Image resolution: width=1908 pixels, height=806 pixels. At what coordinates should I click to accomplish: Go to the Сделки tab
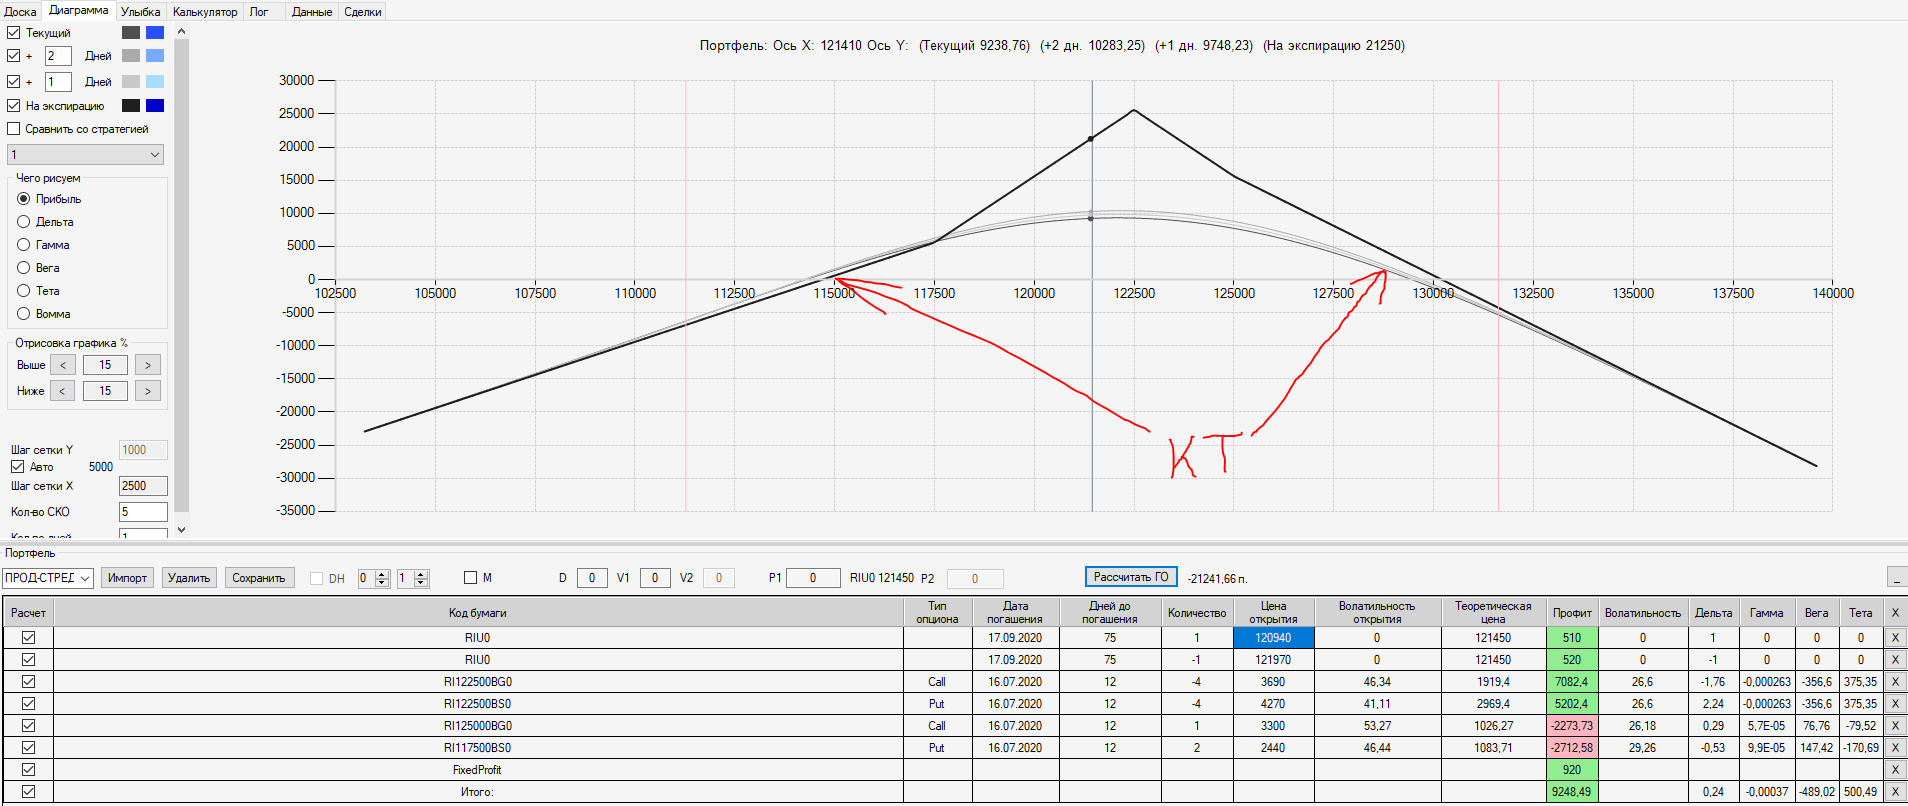363,12
